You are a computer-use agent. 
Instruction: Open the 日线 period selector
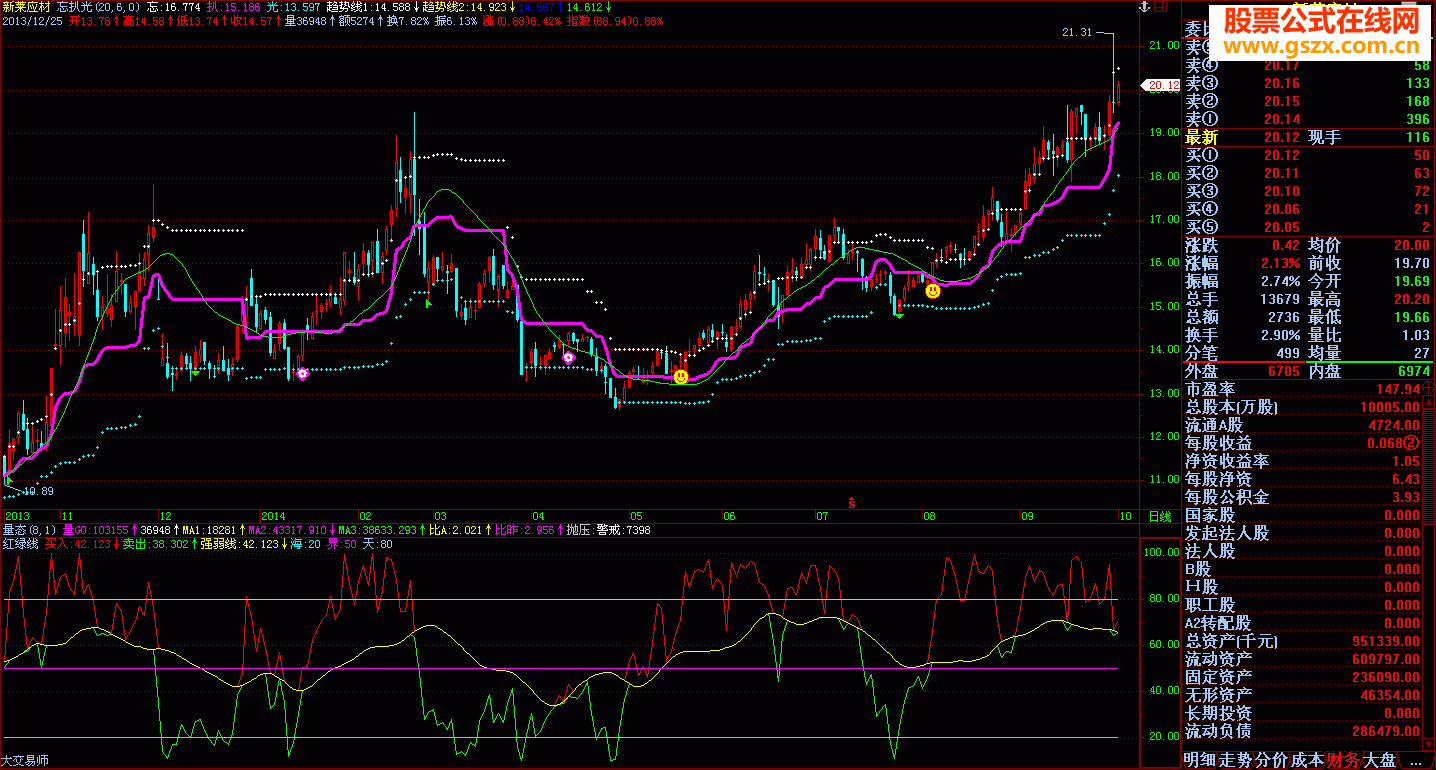click(1160, 516)
